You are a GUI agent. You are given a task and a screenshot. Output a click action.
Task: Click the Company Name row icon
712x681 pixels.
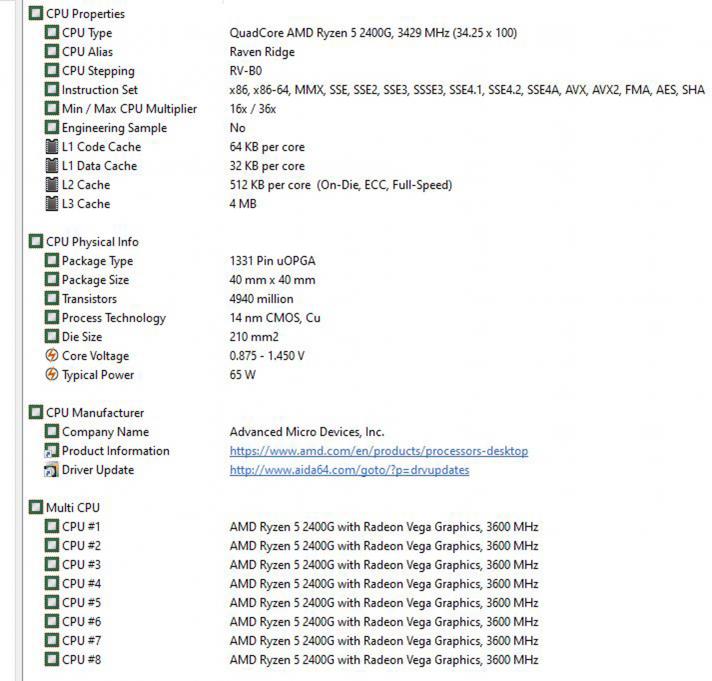52,431
